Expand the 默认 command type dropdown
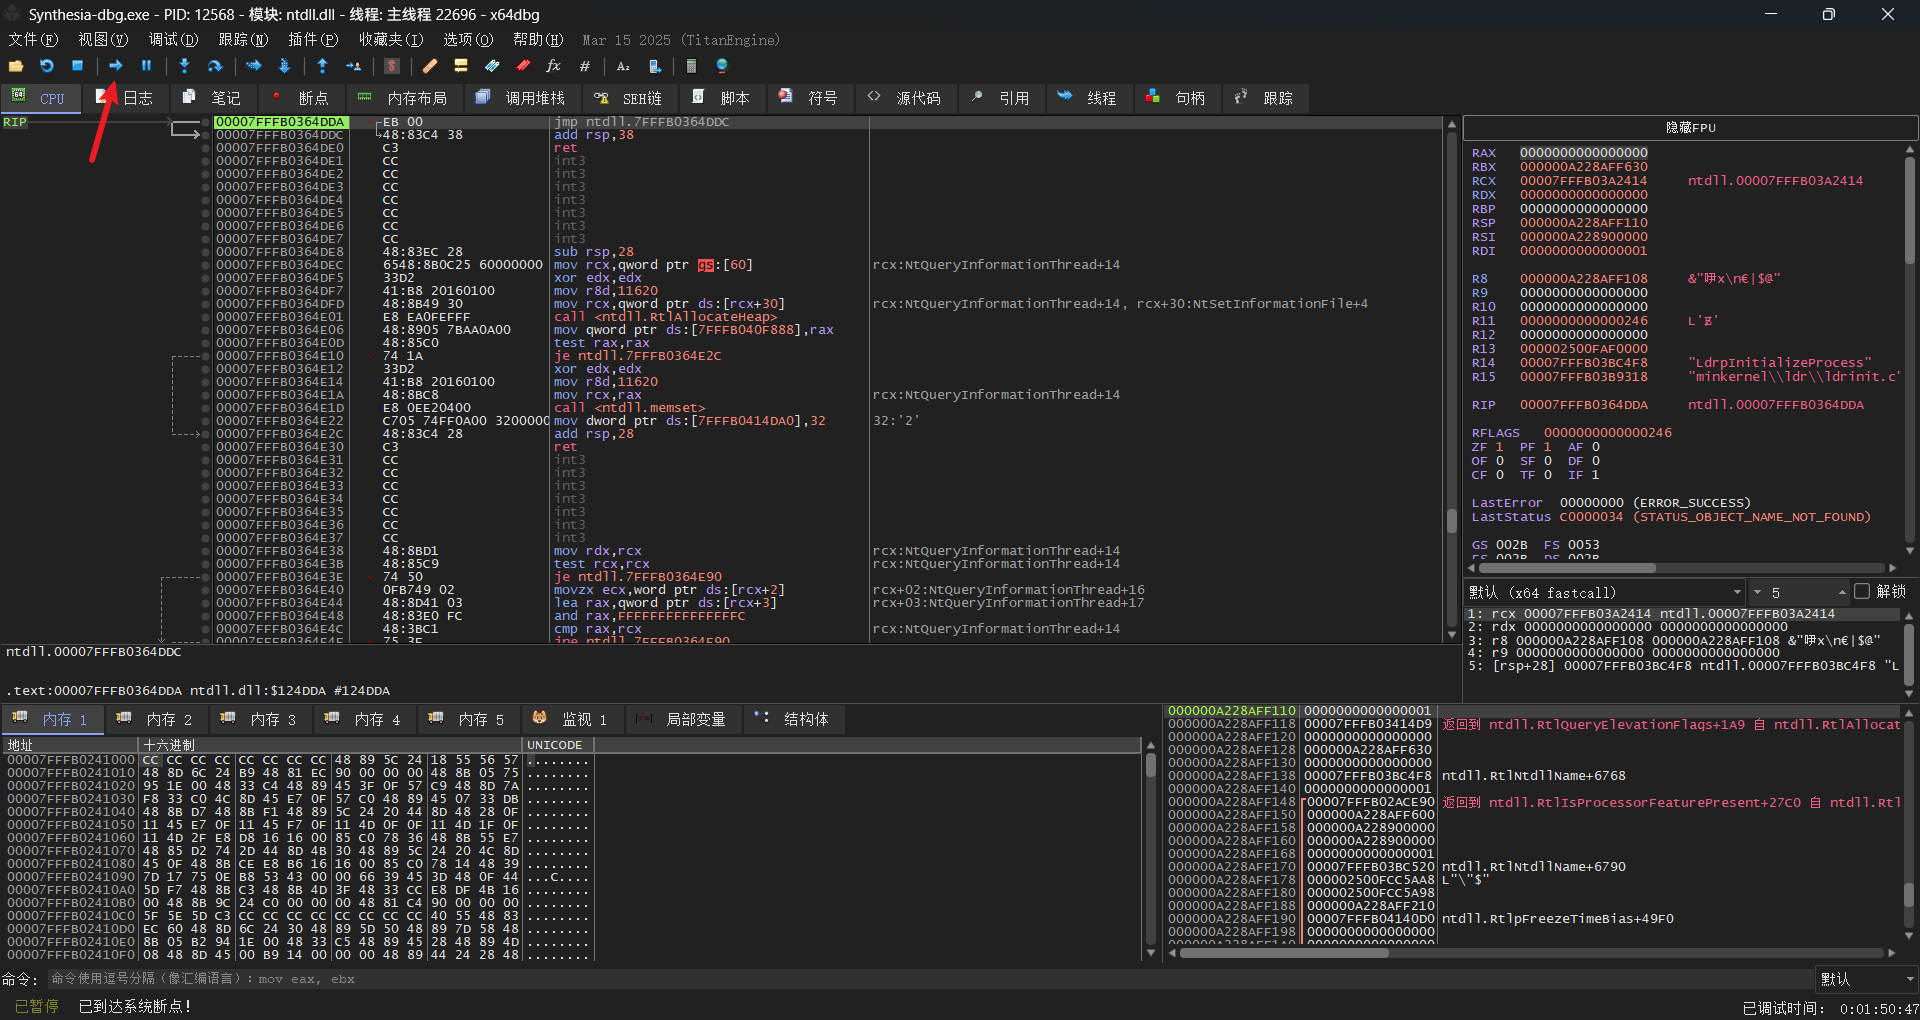The width and height of the screenshot is (1920, 1020). point(1866,979)
